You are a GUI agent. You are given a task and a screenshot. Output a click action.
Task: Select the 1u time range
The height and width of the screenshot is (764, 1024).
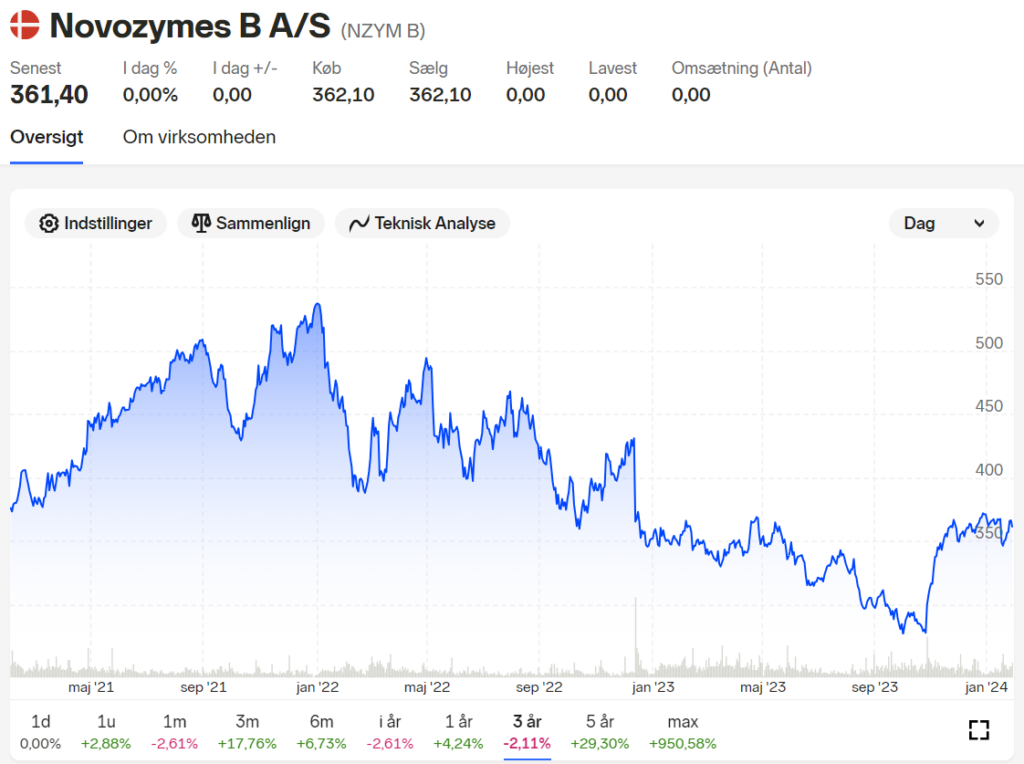coord(106,731)
